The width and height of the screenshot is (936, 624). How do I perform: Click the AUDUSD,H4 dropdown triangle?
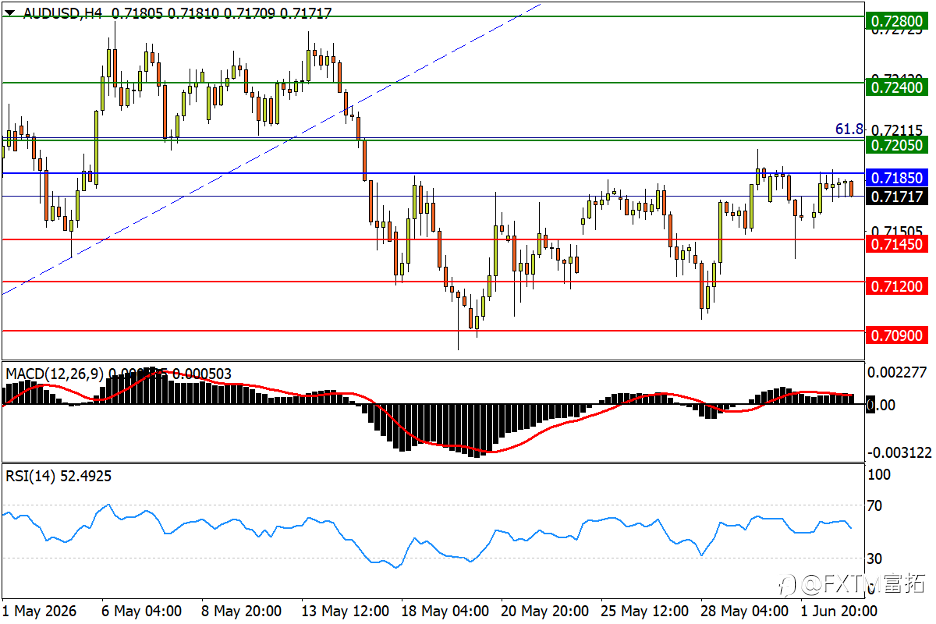[10, 12]
